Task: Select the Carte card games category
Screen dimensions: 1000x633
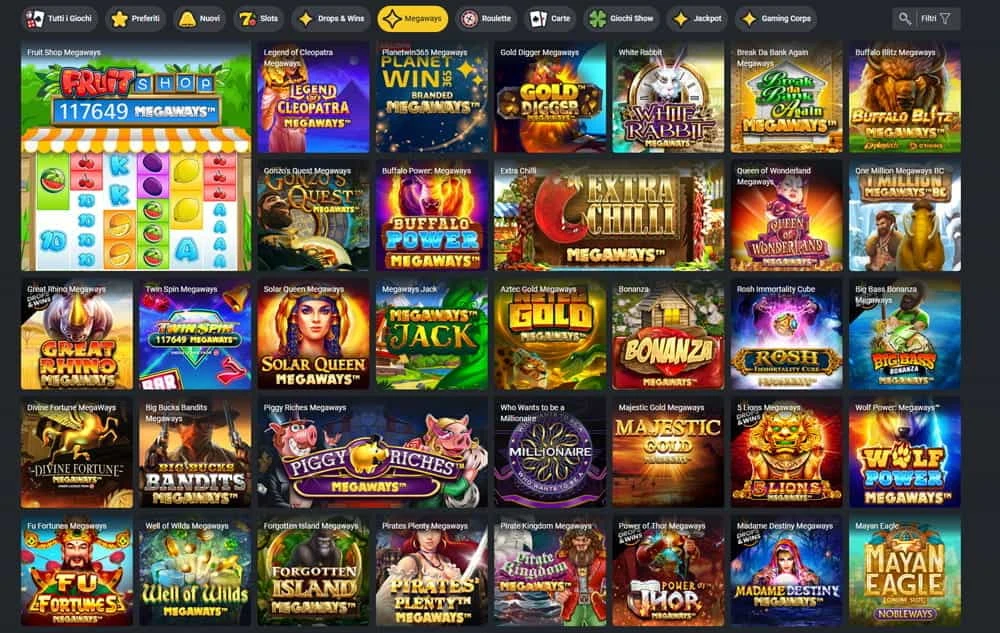Action: point(550,19)
